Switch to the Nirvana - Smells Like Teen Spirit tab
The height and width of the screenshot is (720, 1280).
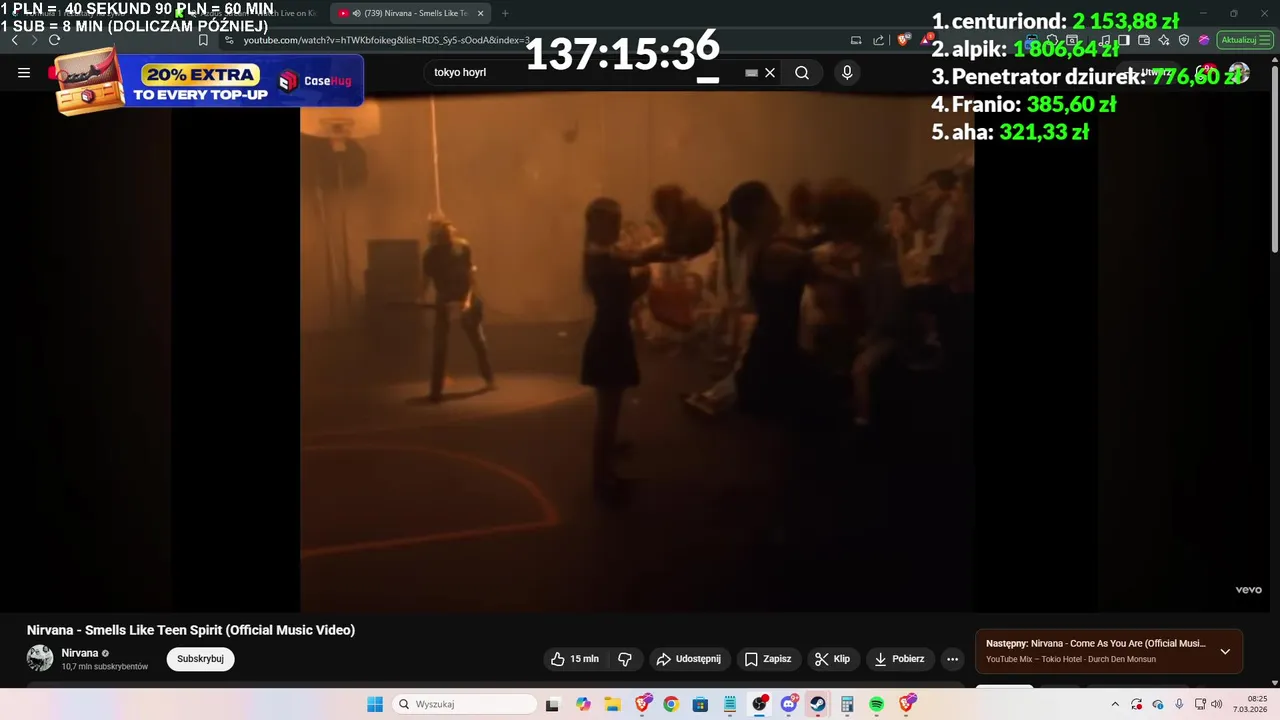410,13
